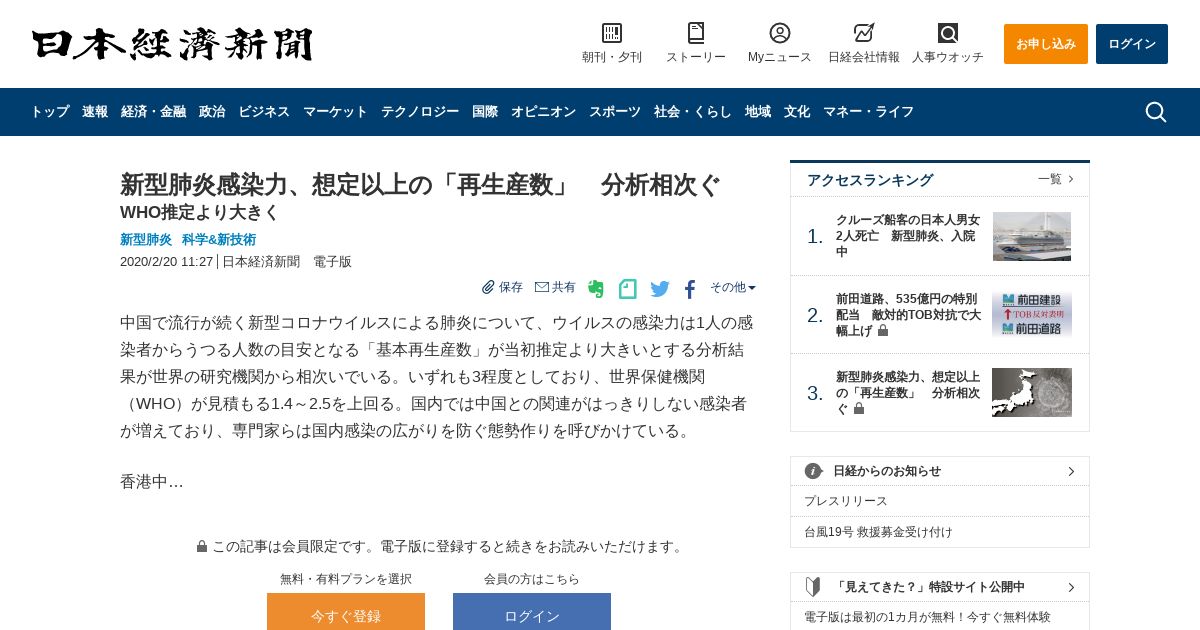Screen dimensions: 1200x630
Task: Click the blue ログイン button below article
Action: [x=532, y=611]
